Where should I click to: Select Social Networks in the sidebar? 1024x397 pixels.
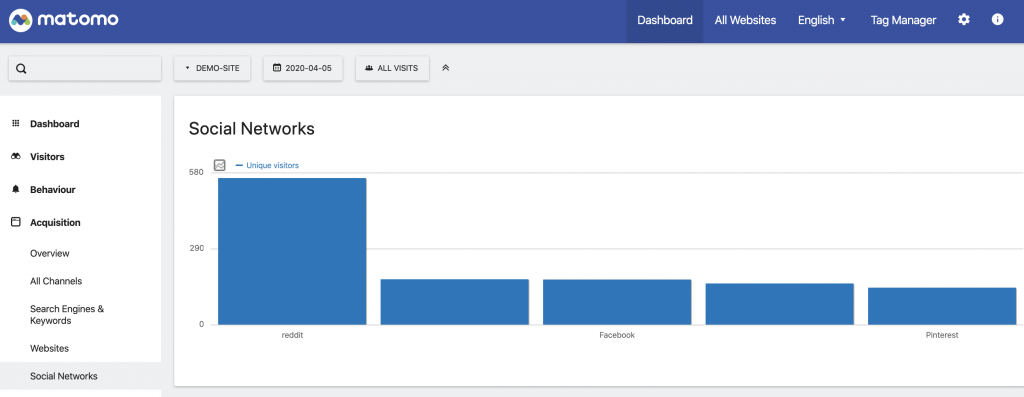click(x=80, y=376)
